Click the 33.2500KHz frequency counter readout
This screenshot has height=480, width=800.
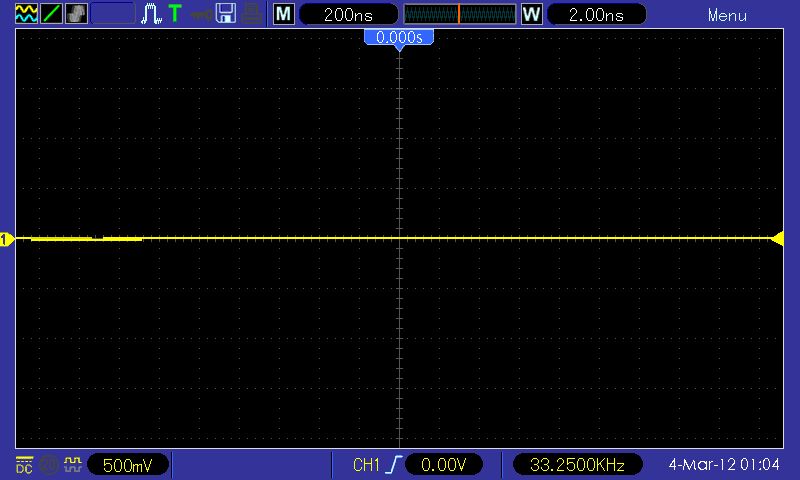click(577, 465)
